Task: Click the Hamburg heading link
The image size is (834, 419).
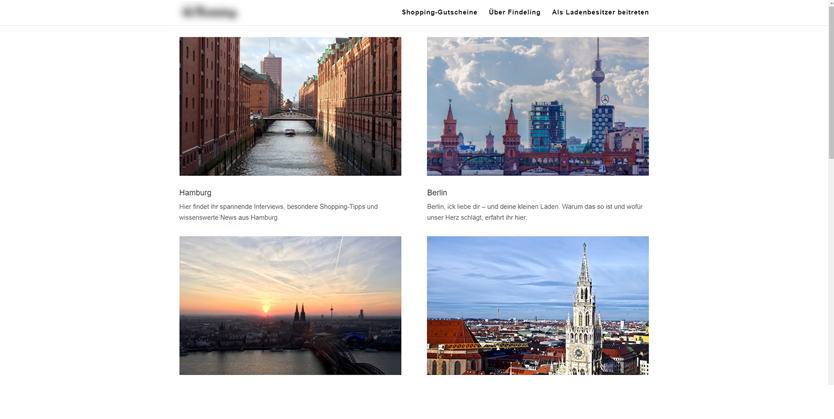Action: (195, 193)
